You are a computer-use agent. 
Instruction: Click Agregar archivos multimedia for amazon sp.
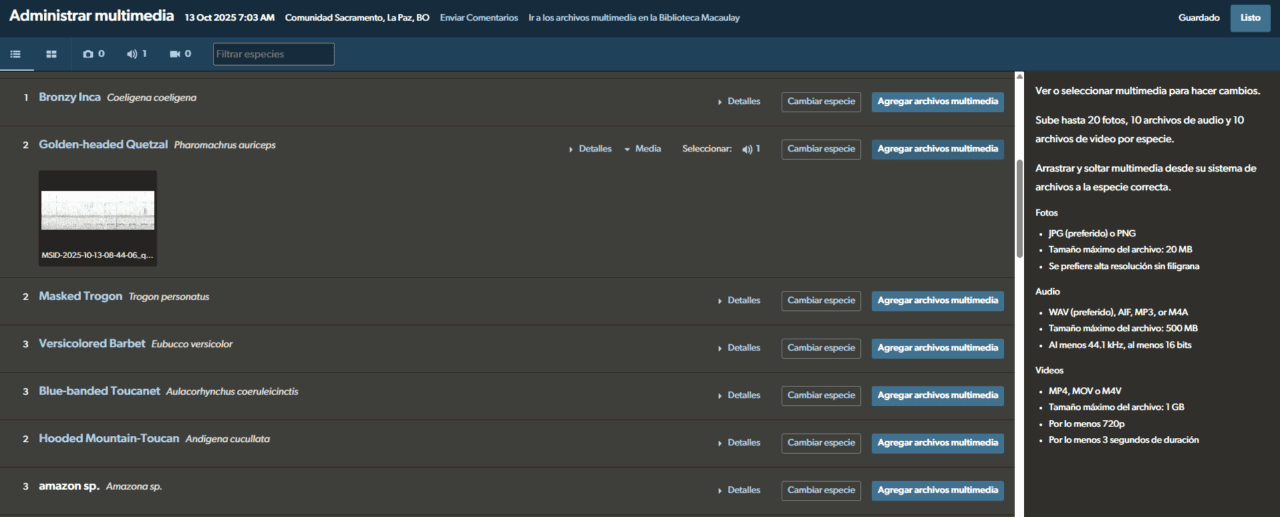point(937,490)
